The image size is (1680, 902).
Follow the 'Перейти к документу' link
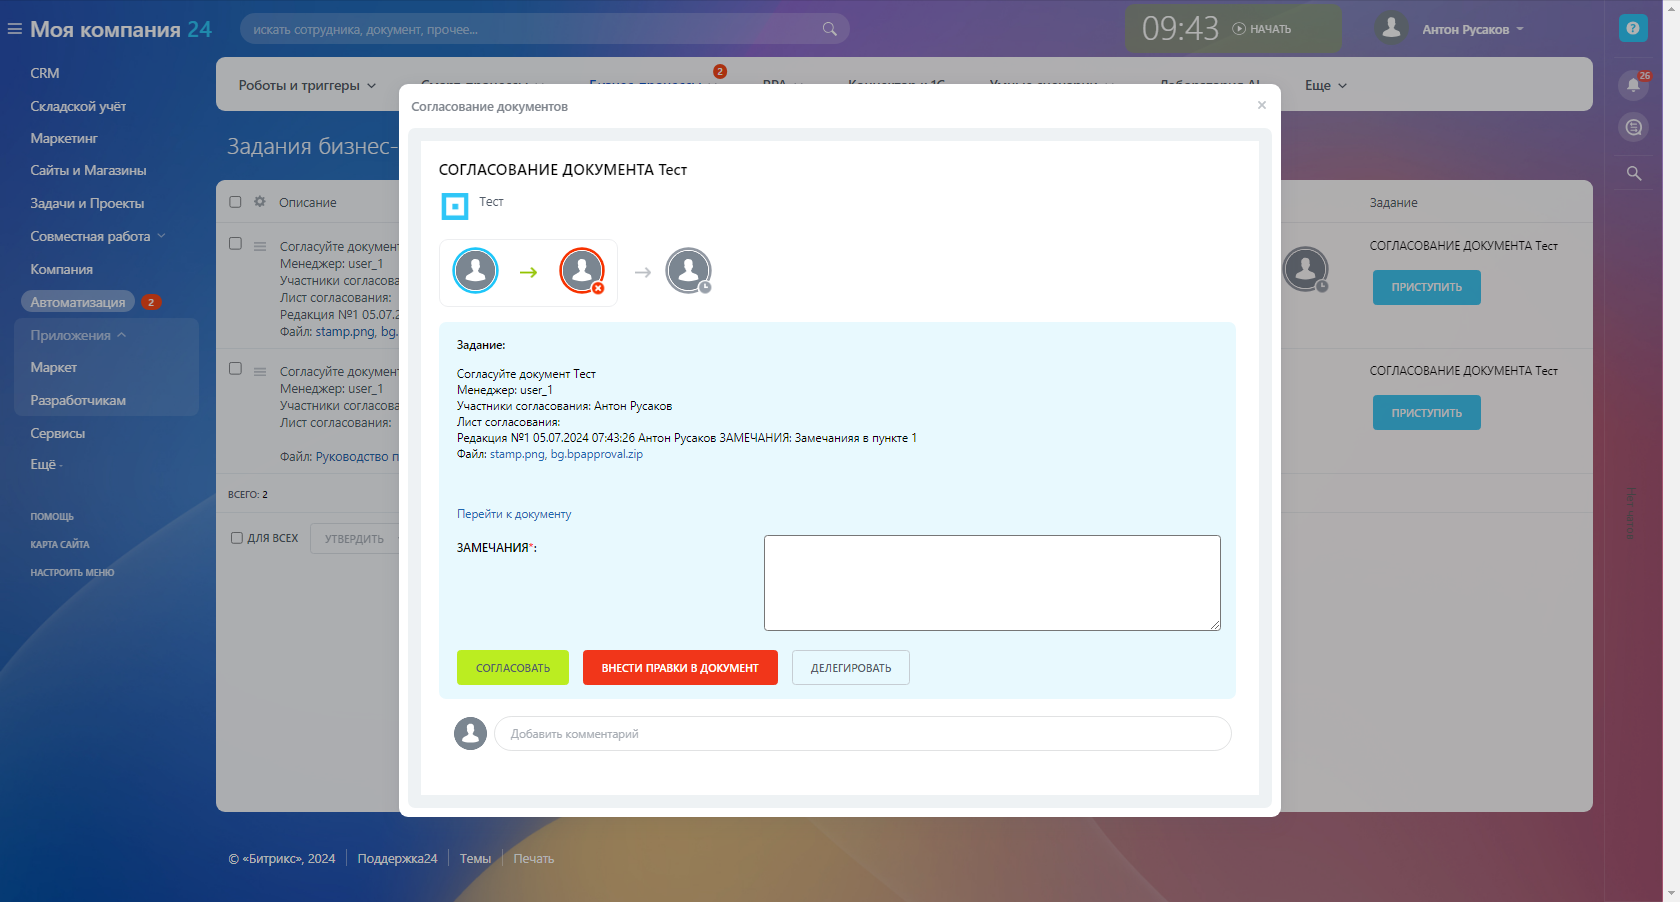coord(514,514)
